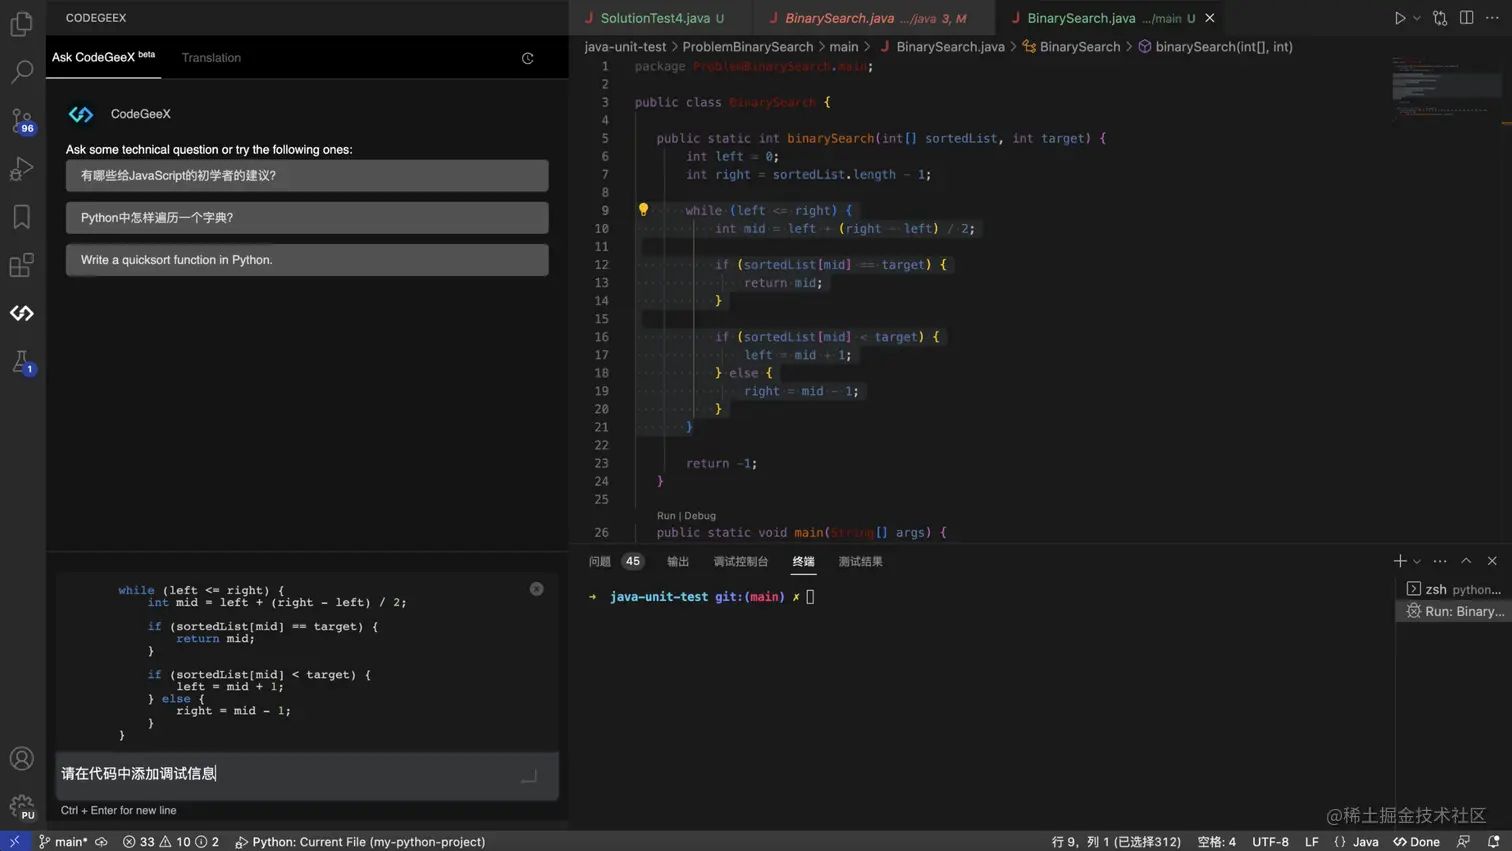1512x851 pixels.
Task: Open the Testing flask view
Action: [21, 362]
